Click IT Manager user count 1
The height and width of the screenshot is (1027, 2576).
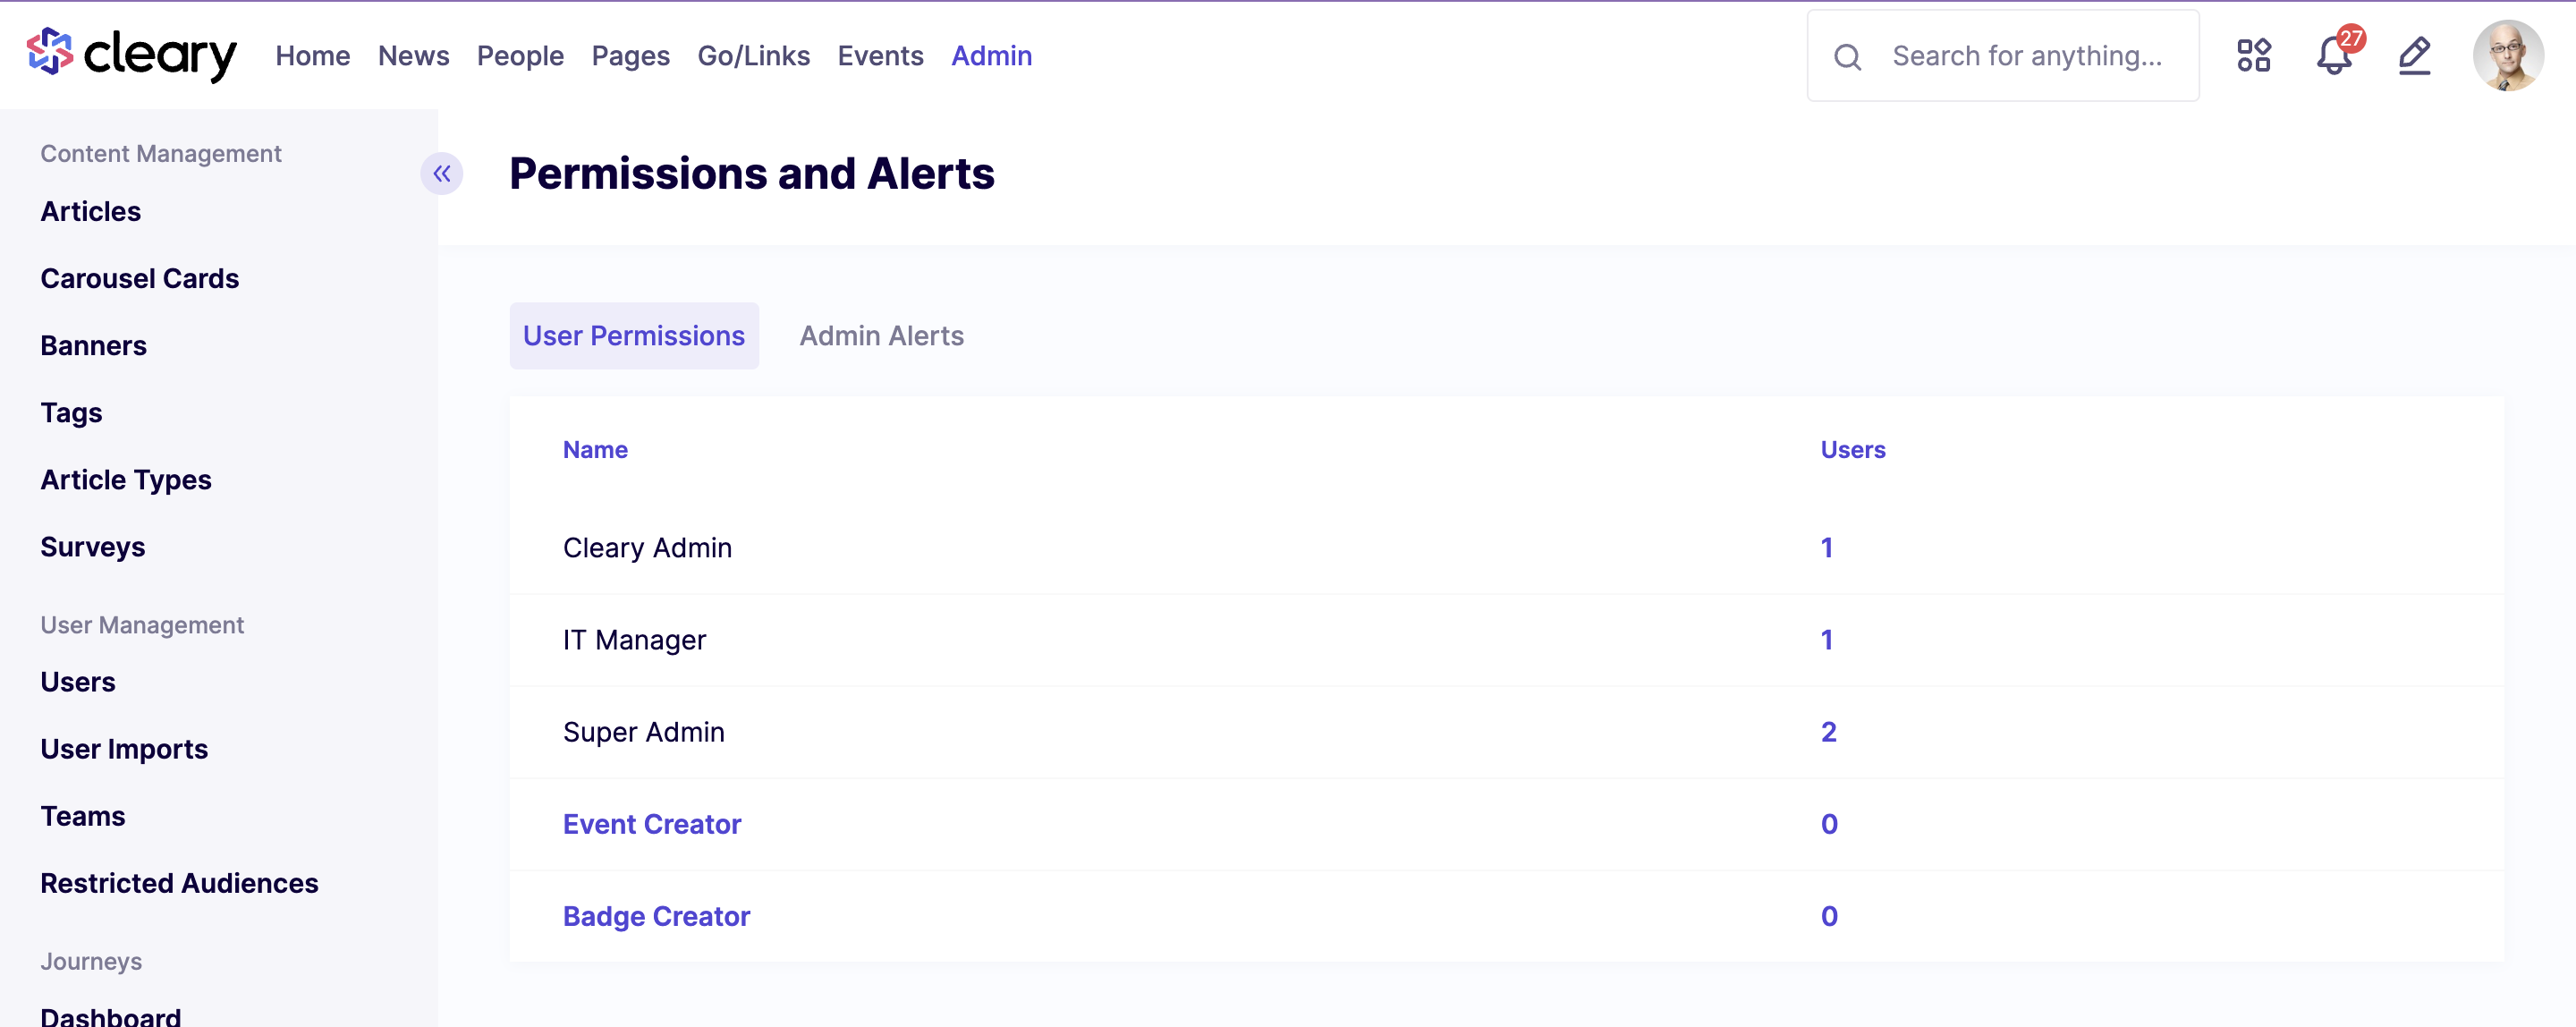(x=1827, y=640)
